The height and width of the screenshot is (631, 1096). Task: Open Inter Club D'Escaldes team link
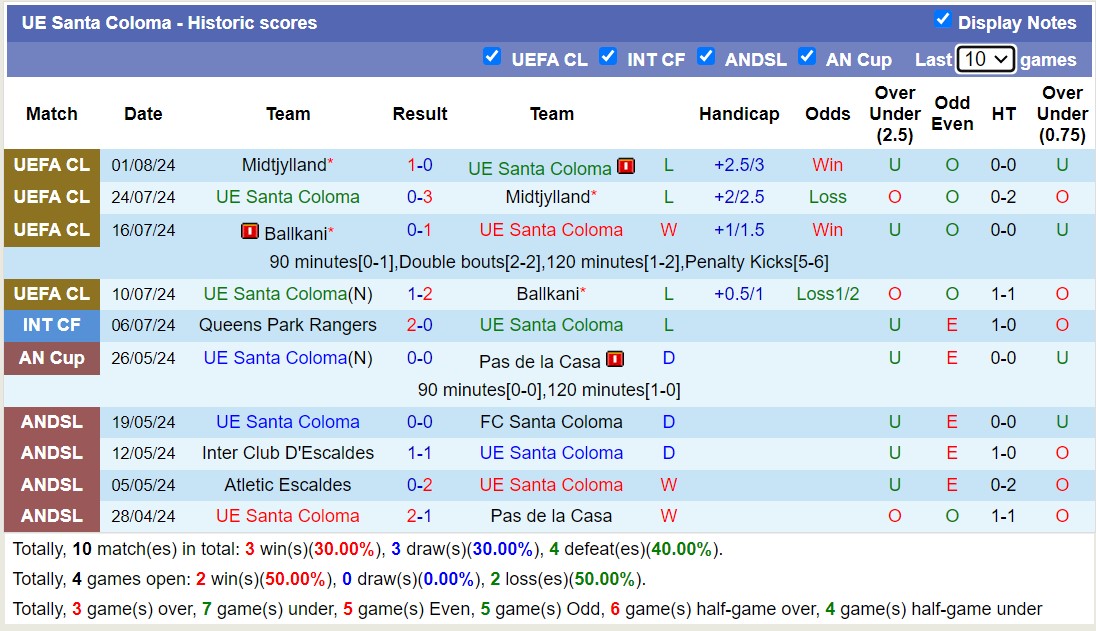click(287, 453)
